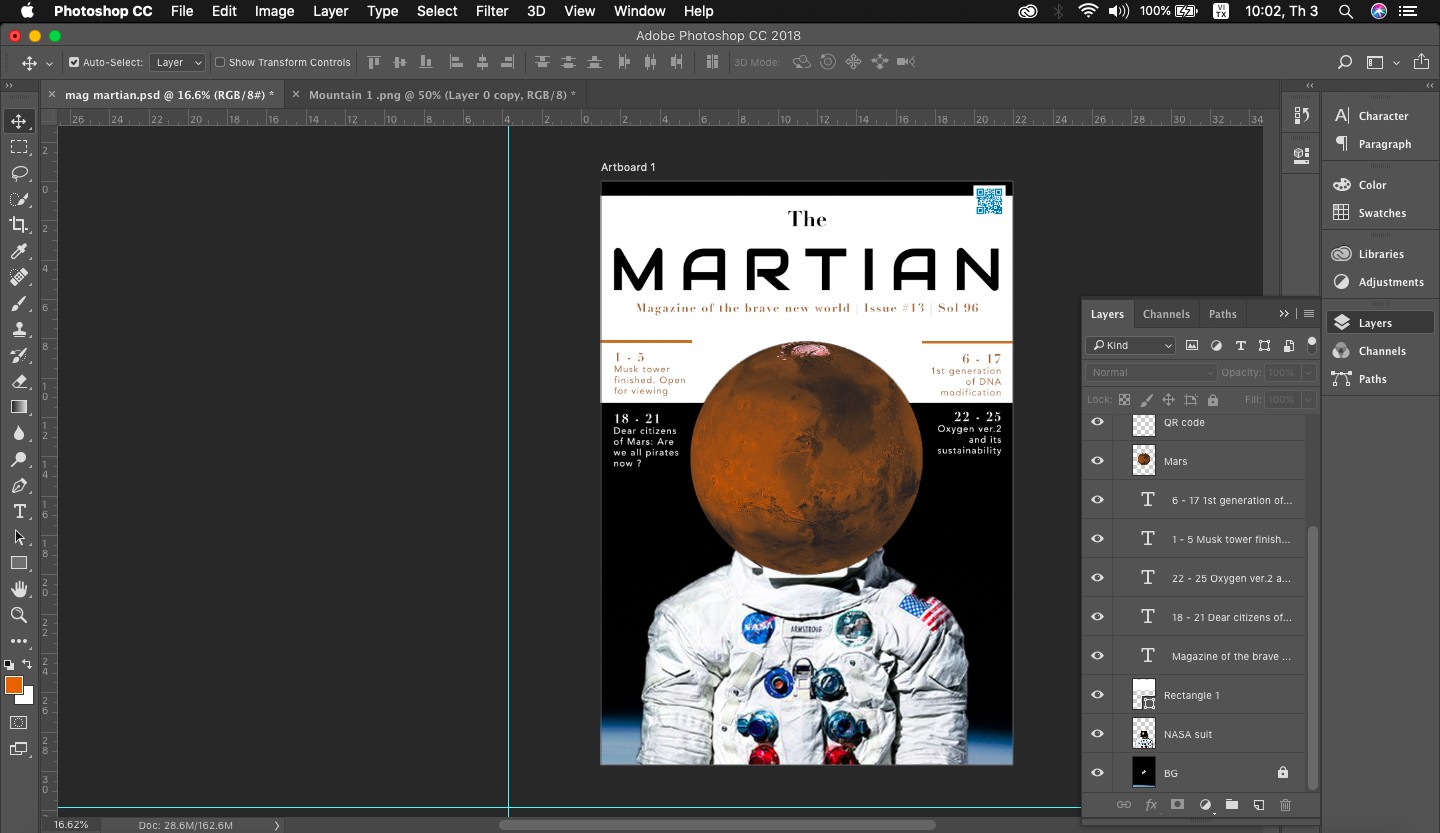Select the Eyedropper tool
The image size is (1440, 833).
pos(19,251)
